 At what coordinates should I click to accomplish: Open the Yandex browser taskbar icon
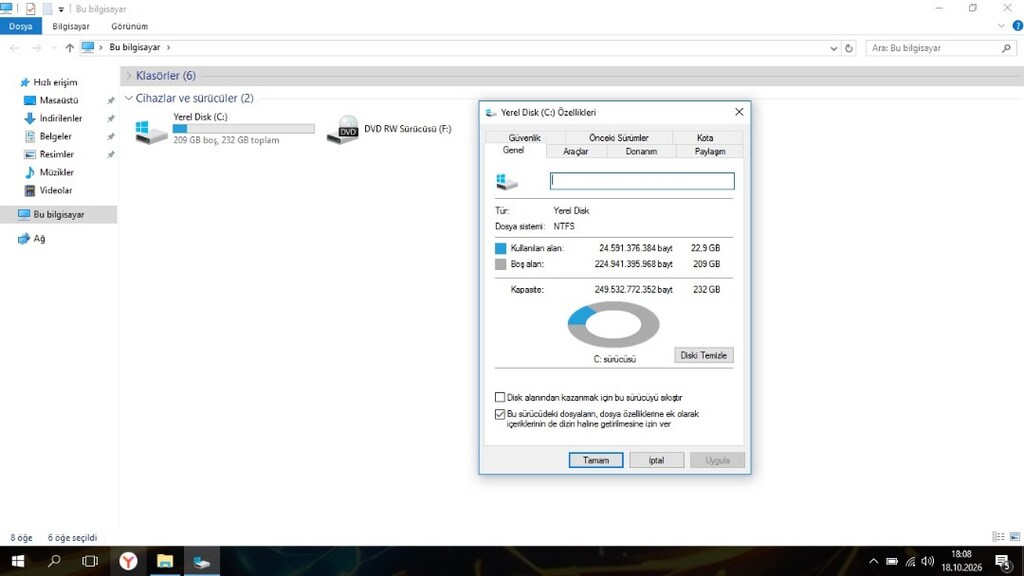[x=128, y=561]
